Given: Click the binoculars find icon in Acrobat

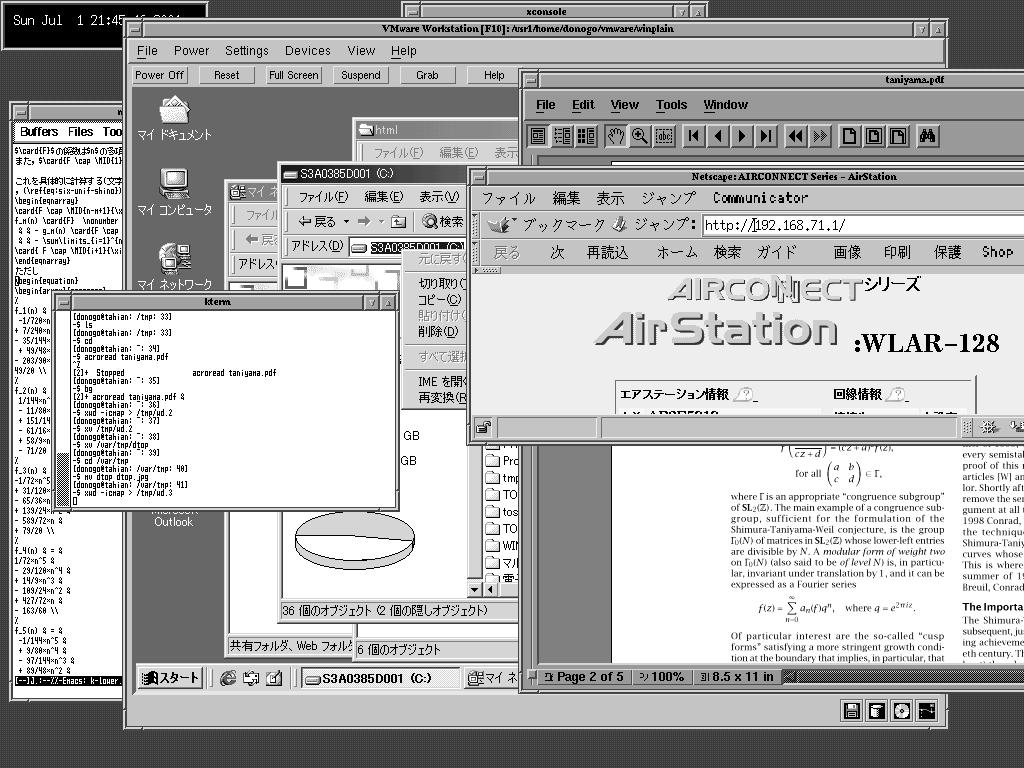Looking at the screenshot, I should click(x=927, y=136).
